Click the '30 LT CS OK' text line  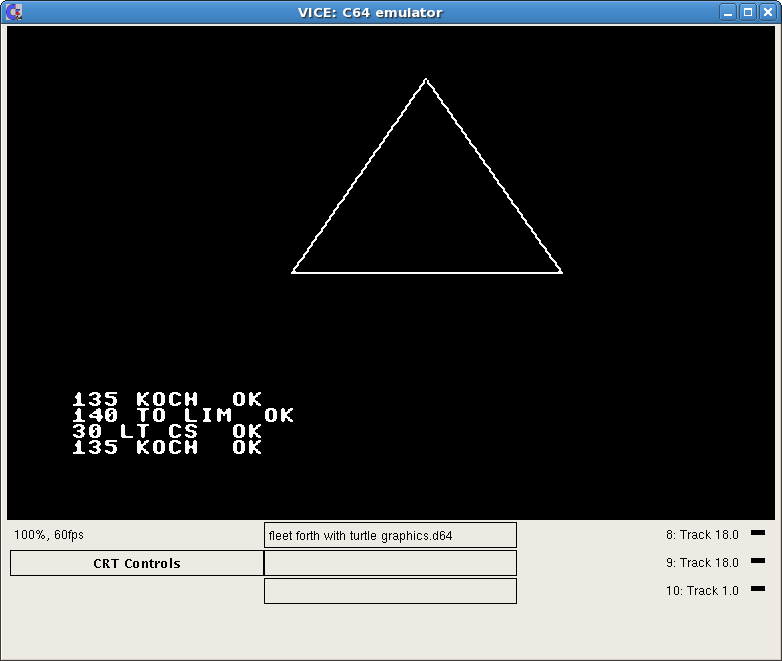tap(167, 431)
